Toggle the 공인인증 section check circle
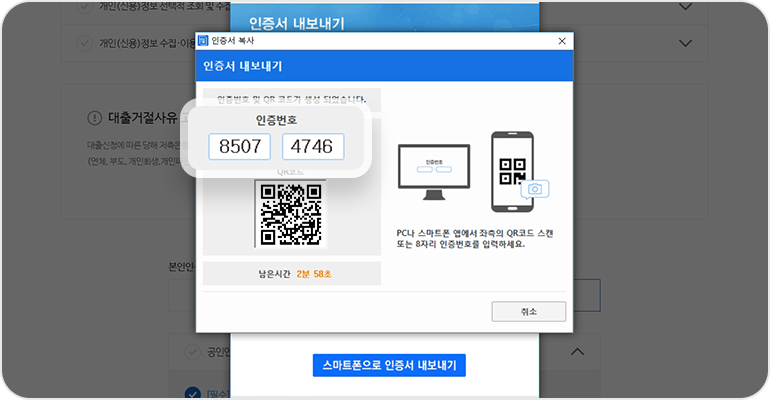This screenshot has height=400, width=770. [192, 352]
